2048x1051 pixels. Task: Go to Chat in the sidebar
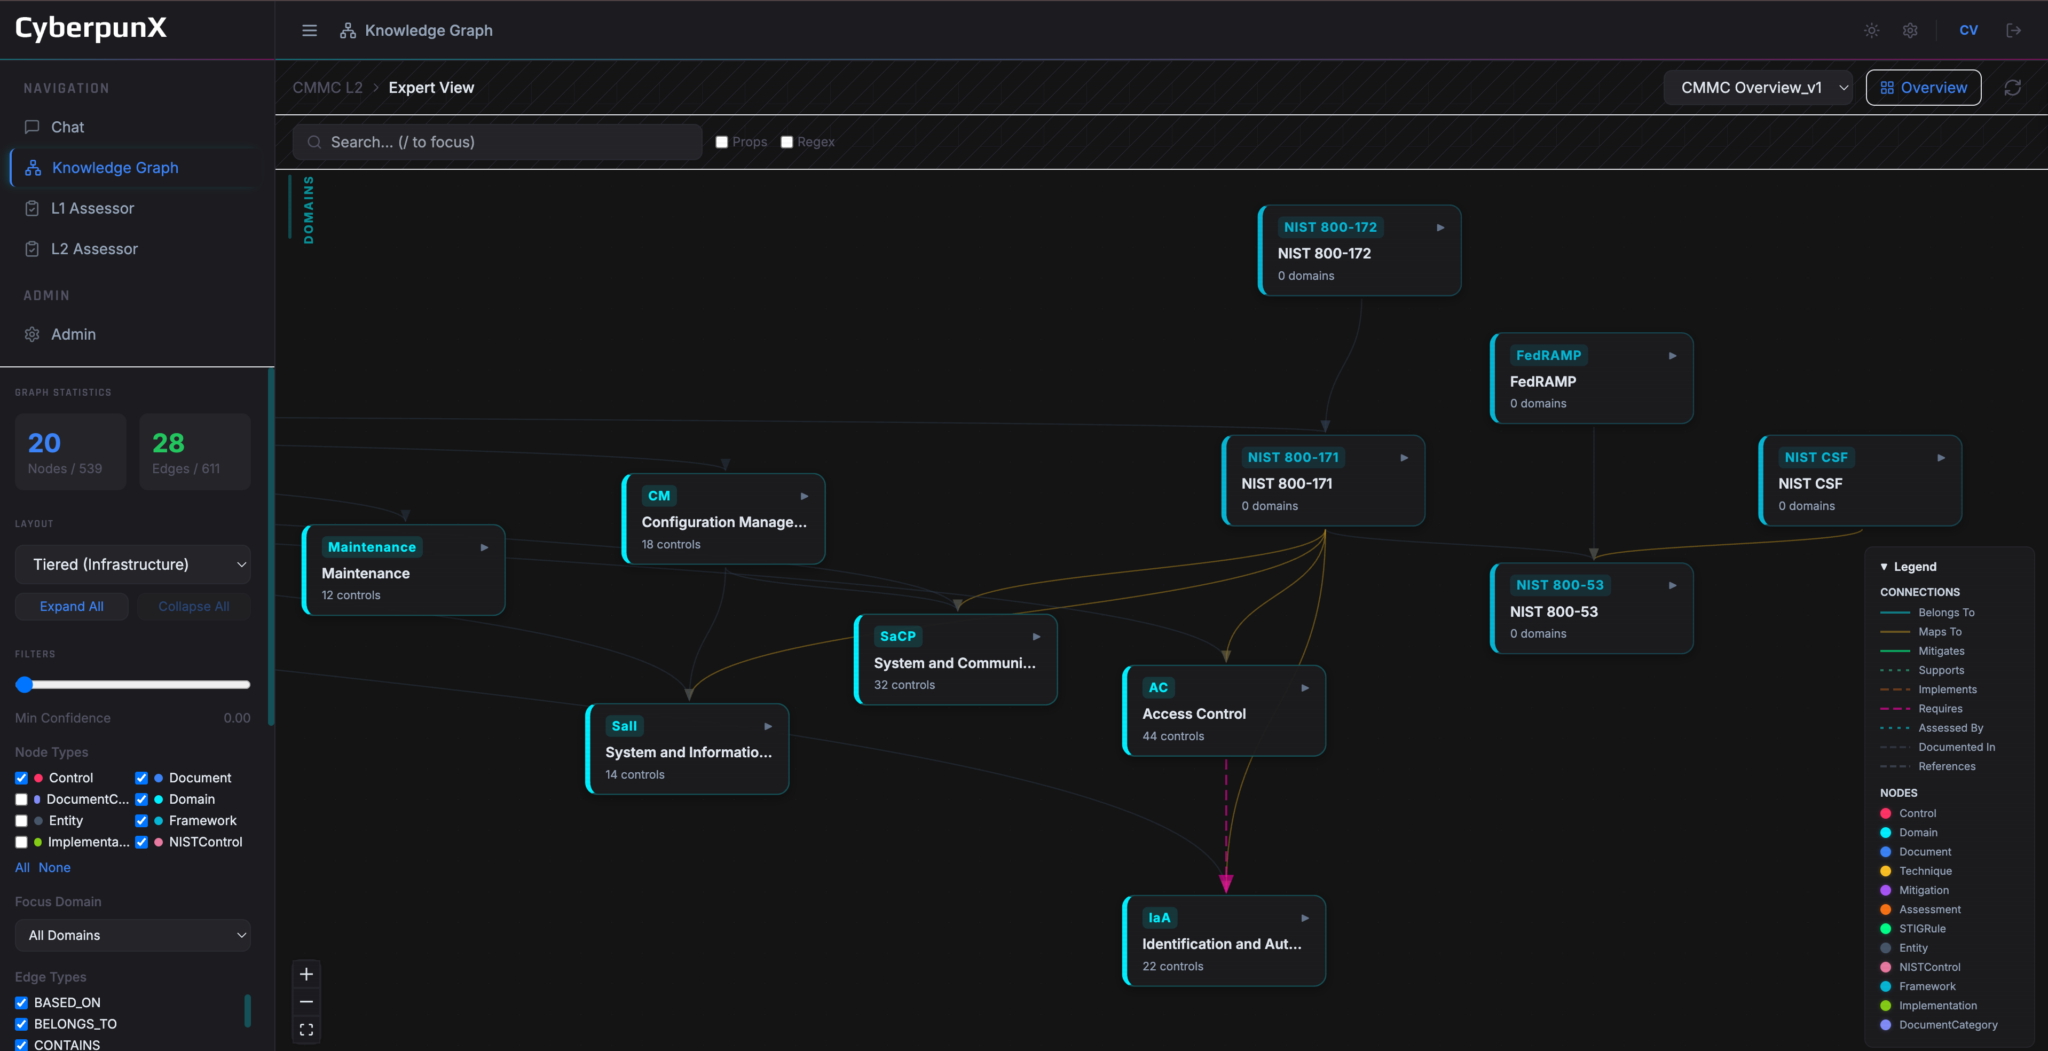tap(67, 127)
